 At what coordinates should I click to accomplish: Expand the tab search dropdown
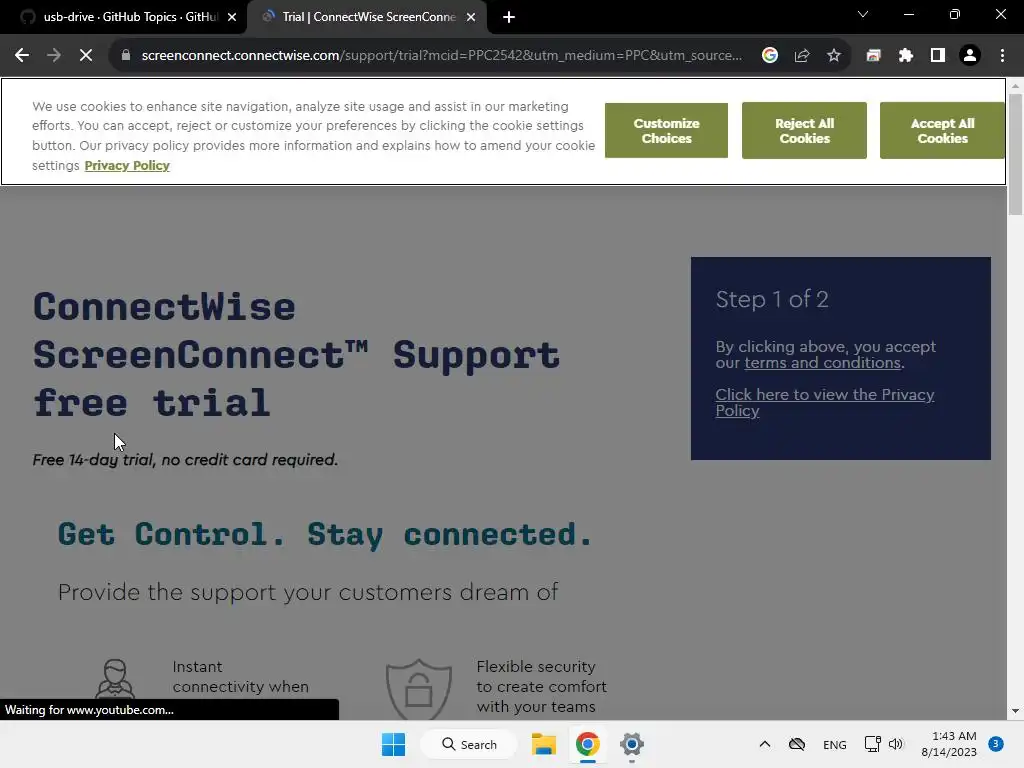click(x=863, y=14)
